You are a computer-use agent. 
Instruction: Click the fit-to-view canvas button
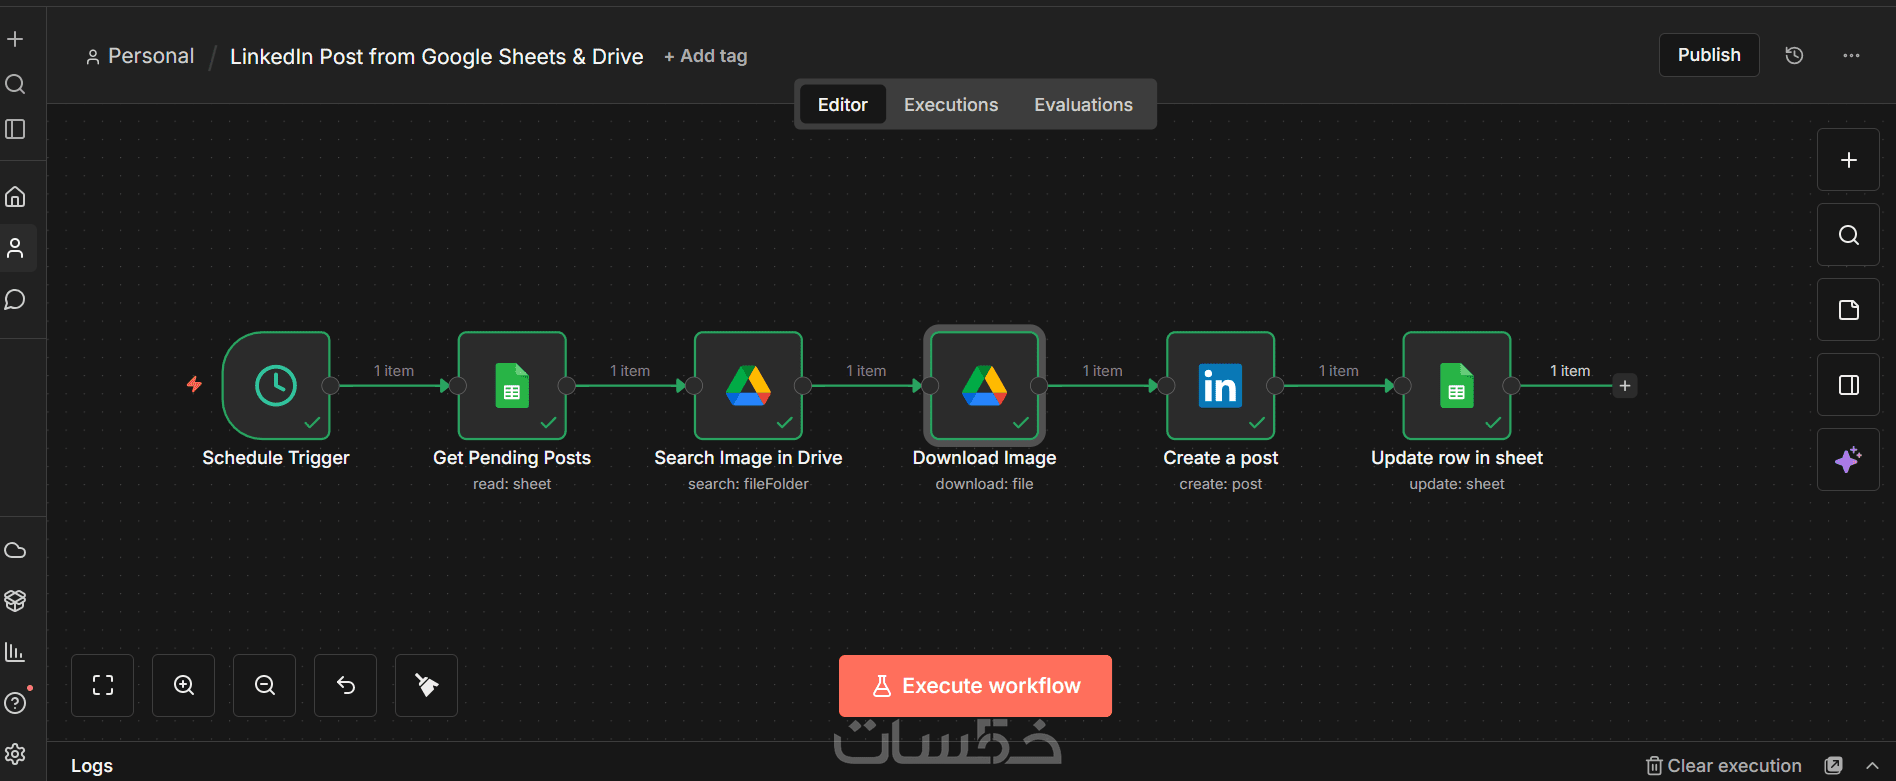(x=103, y=685)
